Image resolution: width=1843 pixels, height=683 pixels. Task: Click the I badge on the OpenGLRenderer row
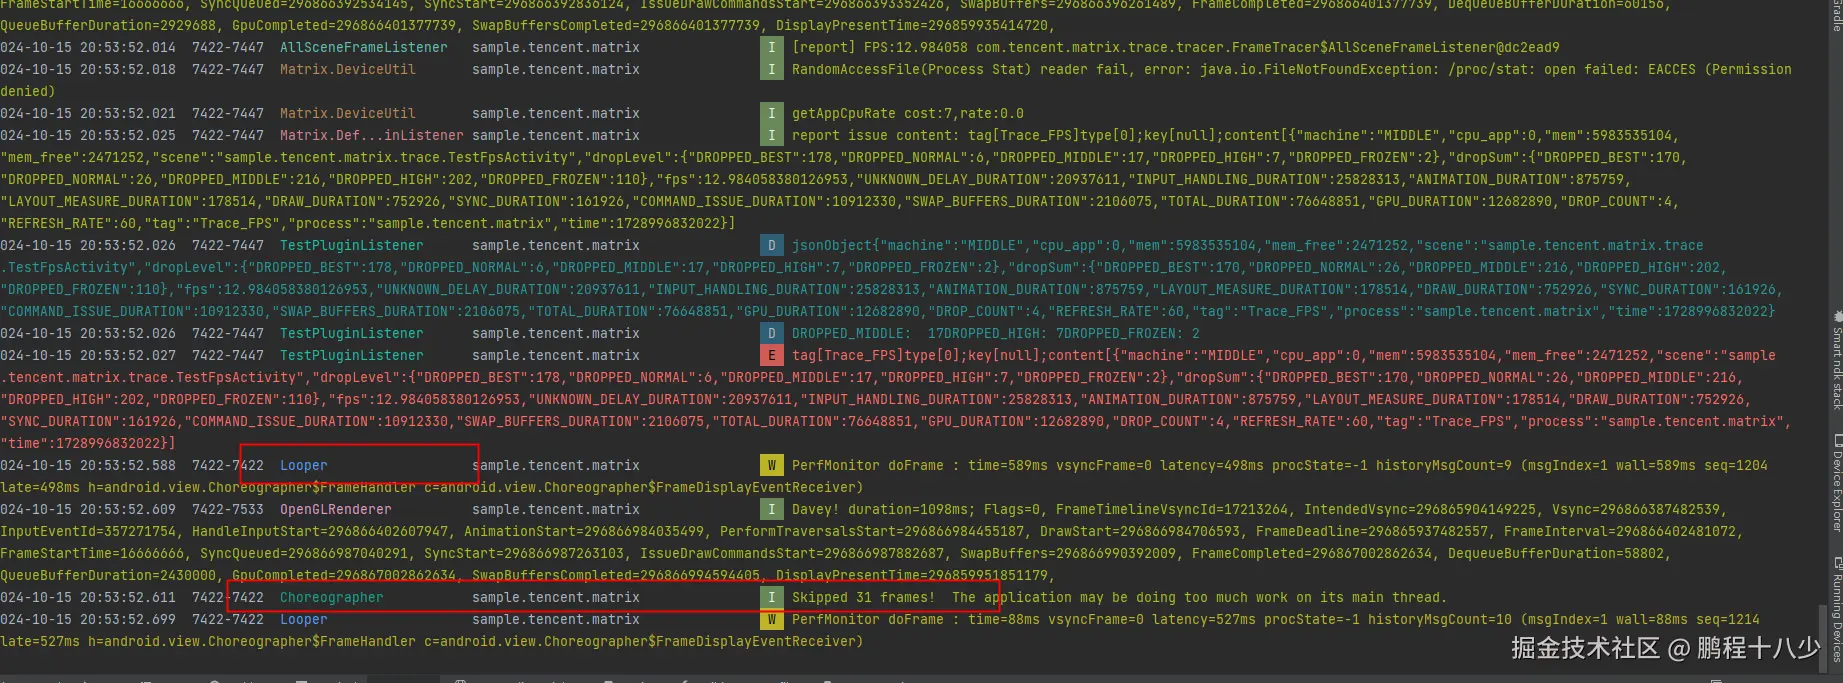[771, 509]
